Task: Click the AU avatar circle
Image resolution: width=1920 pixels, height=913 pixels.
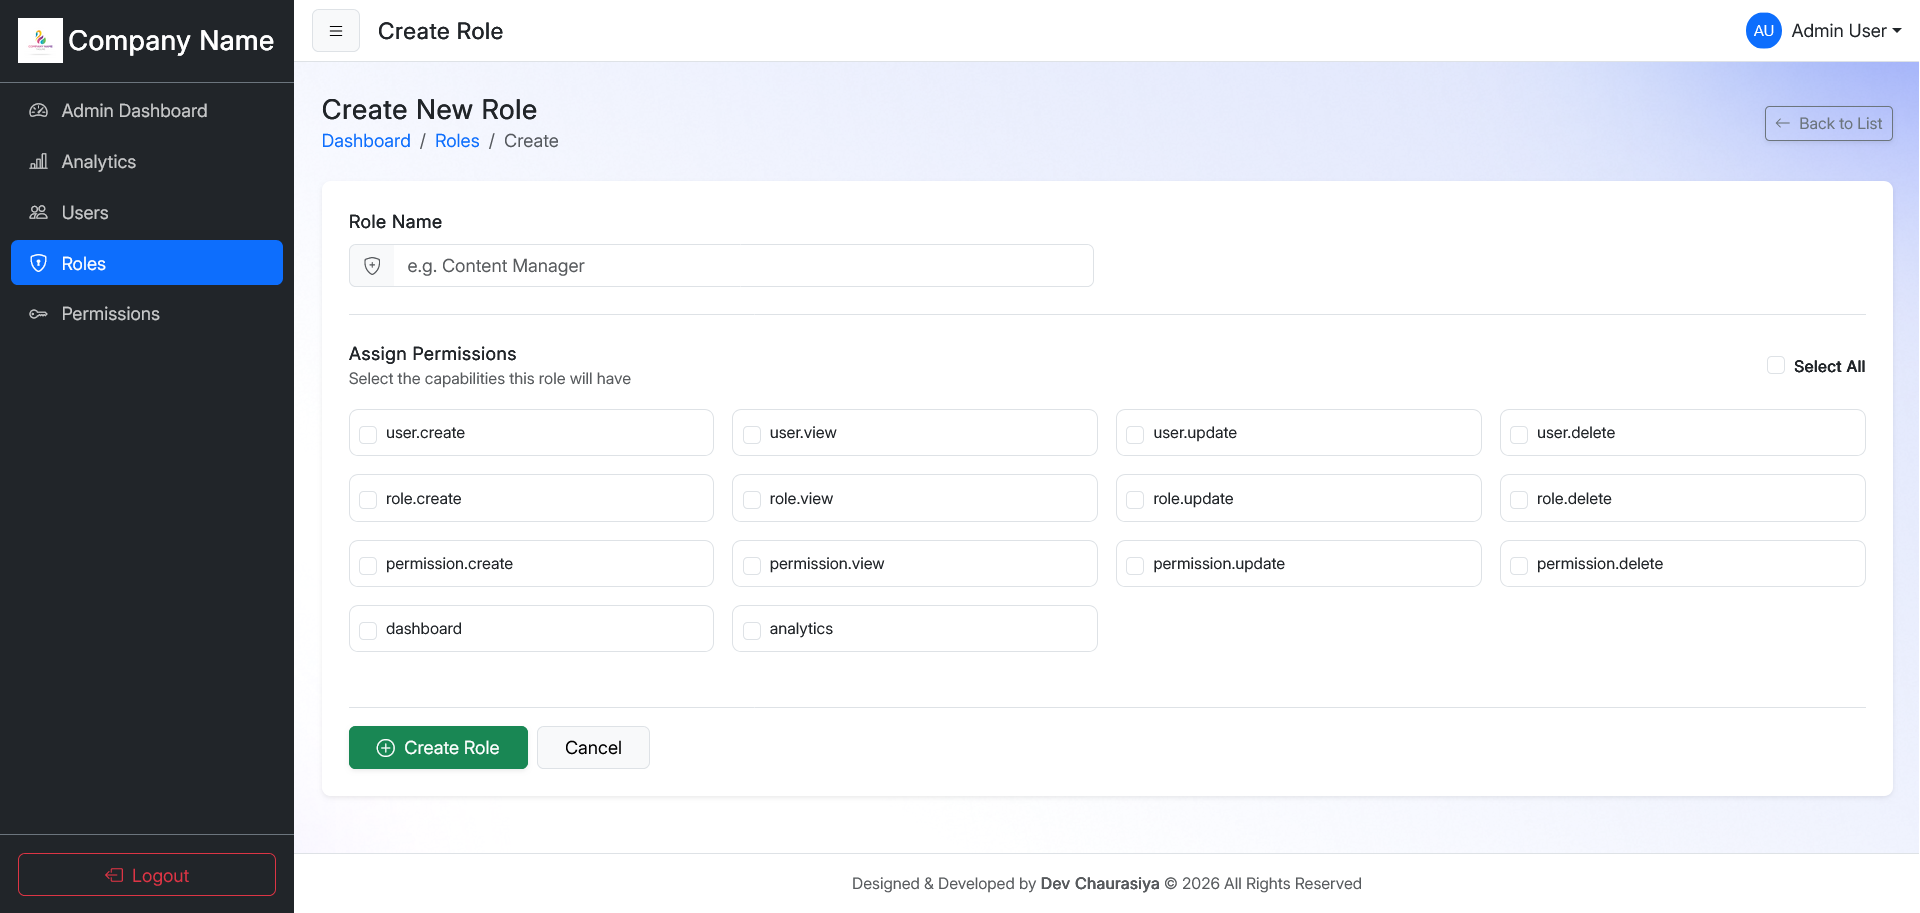Action: pos(1763,31)
